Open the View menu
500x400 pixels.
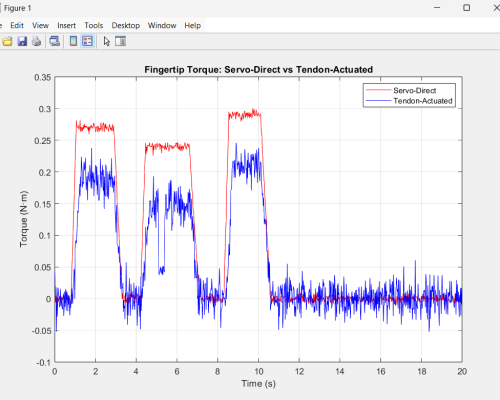(x=40, y=25)
